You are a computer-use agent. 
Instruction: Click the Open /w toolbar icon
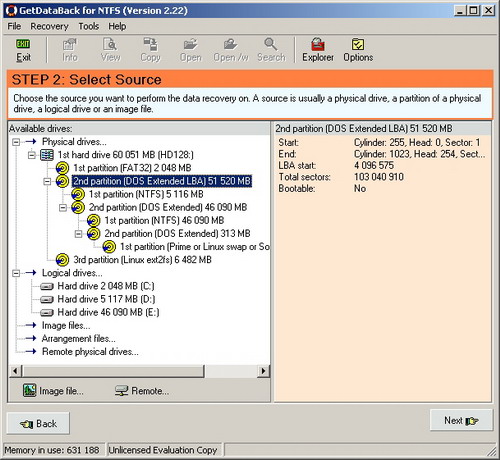coord(230,44)
